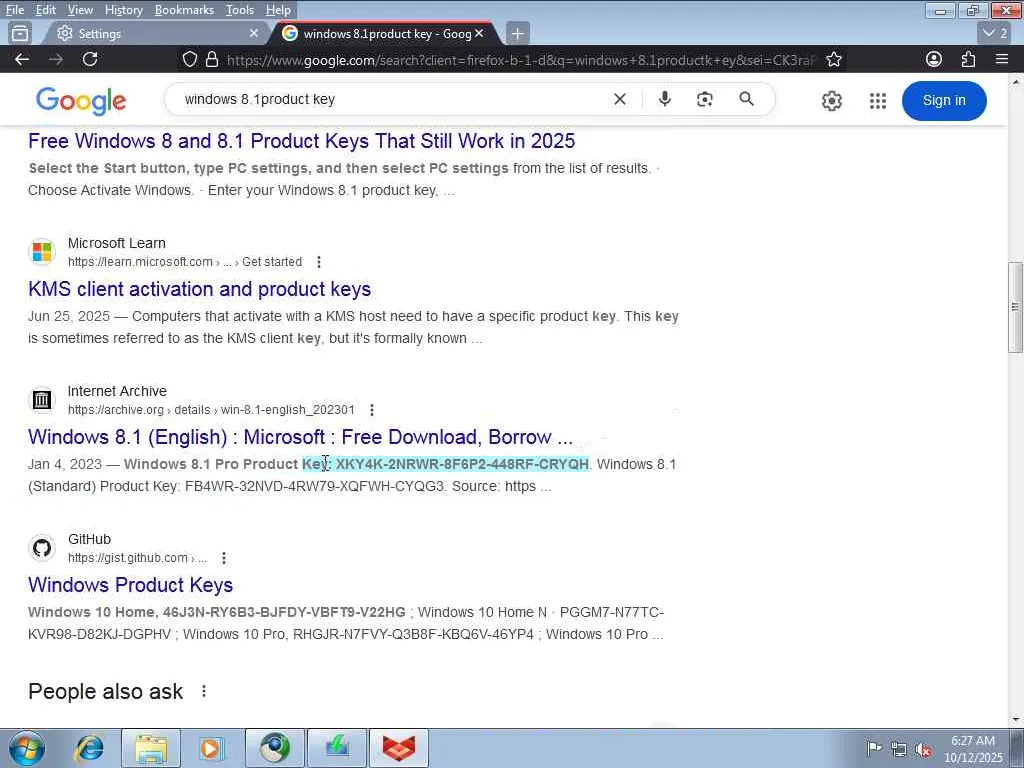Open the Tools menu
1024x768 pixels.
240,10
